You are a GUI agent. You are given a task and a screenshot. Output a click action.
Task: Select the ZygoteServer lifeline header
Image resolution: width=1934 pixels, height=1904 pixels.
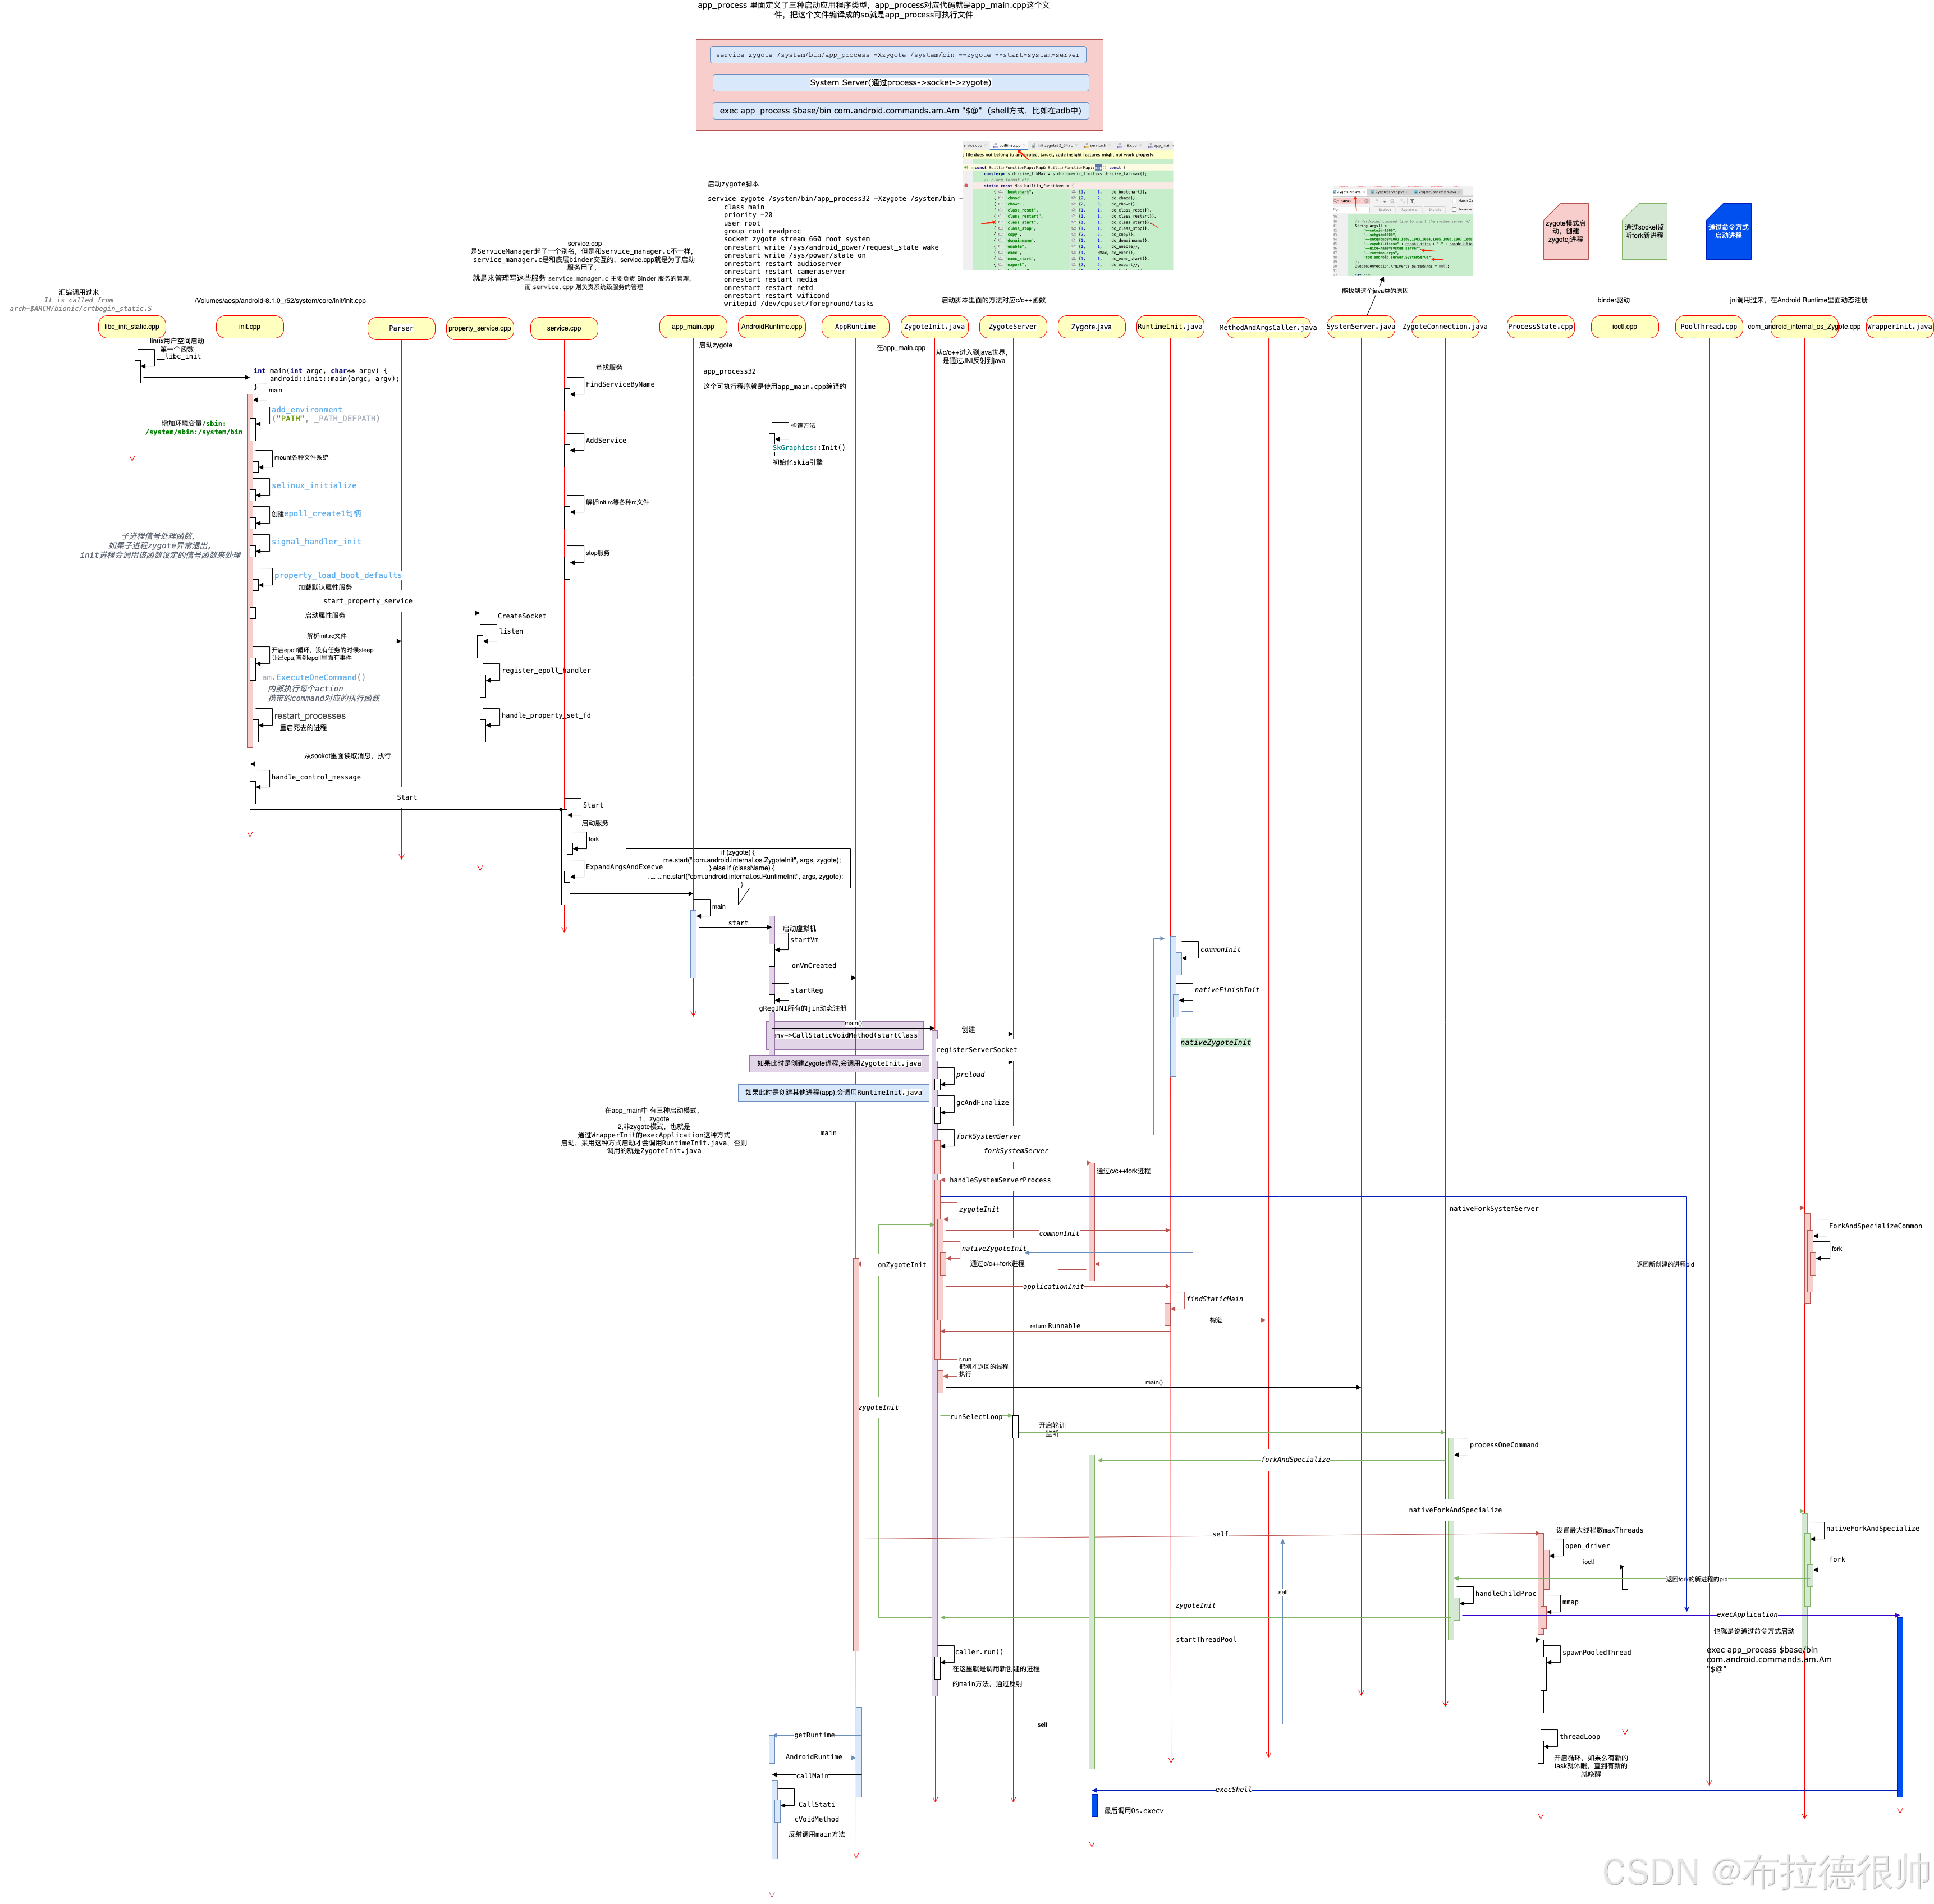click(x=1012, y=327)
